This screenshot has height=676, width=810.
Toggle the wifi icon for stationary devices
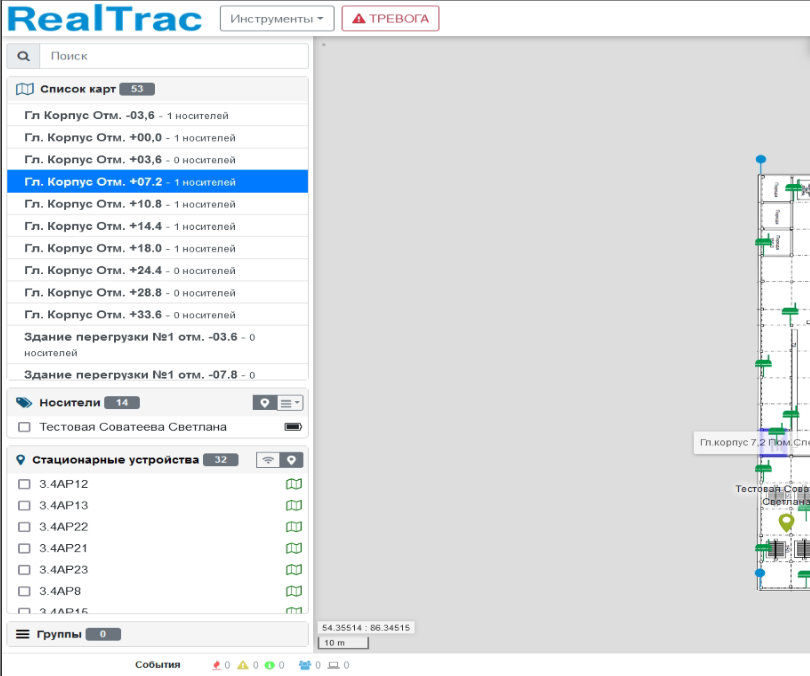click(x=268, y=460)
